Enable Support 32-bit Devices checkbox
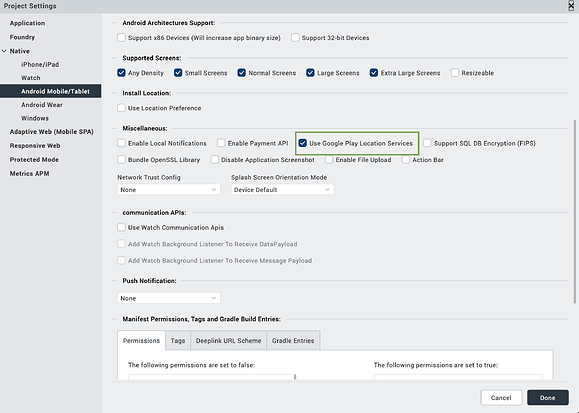Viewport: 579px width, 413px height. tap(295, 38)
